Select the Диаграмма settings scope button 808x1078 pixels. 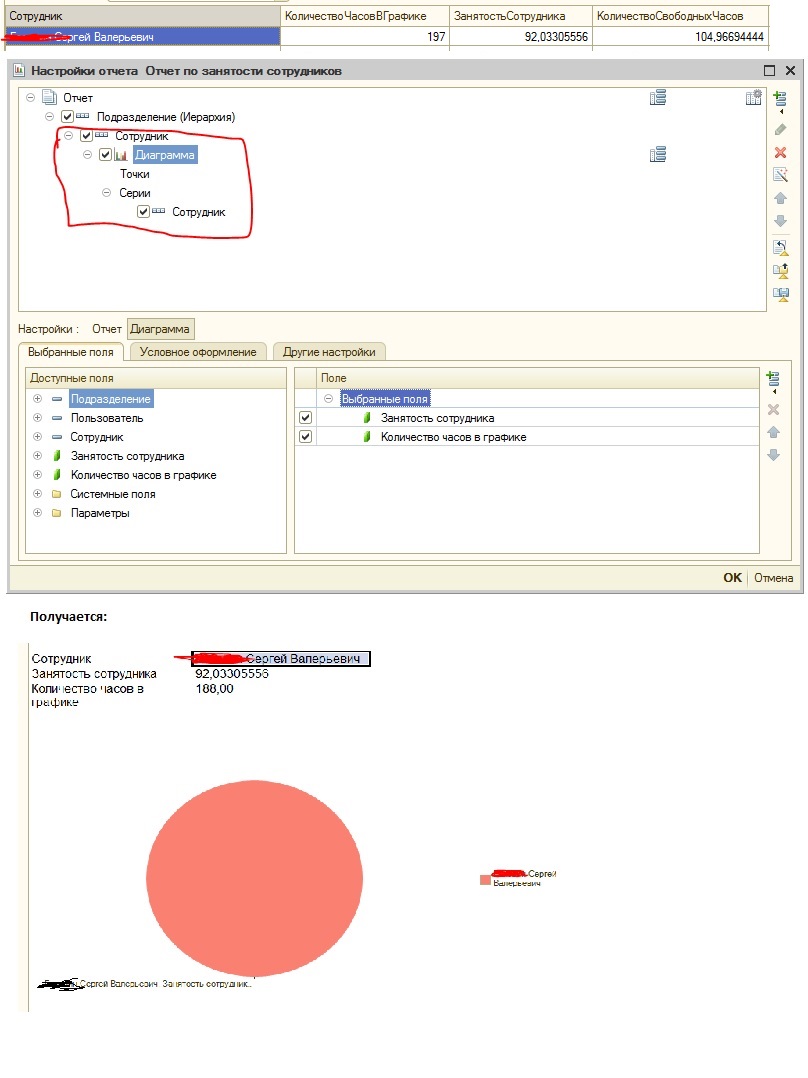coord(160,329)
